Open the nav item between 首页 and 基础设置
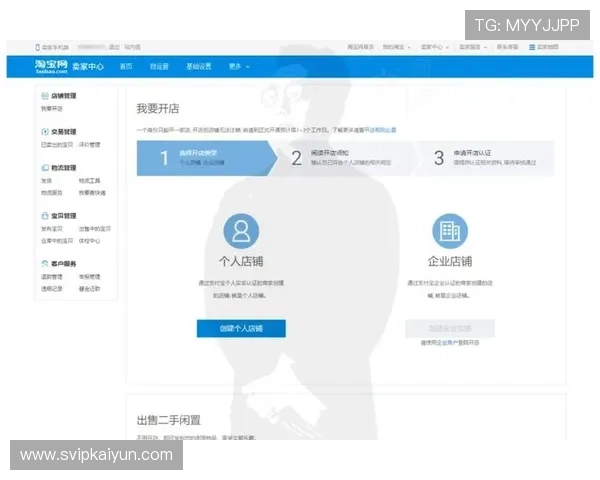The image size is (600, 480). pos(159,66)
